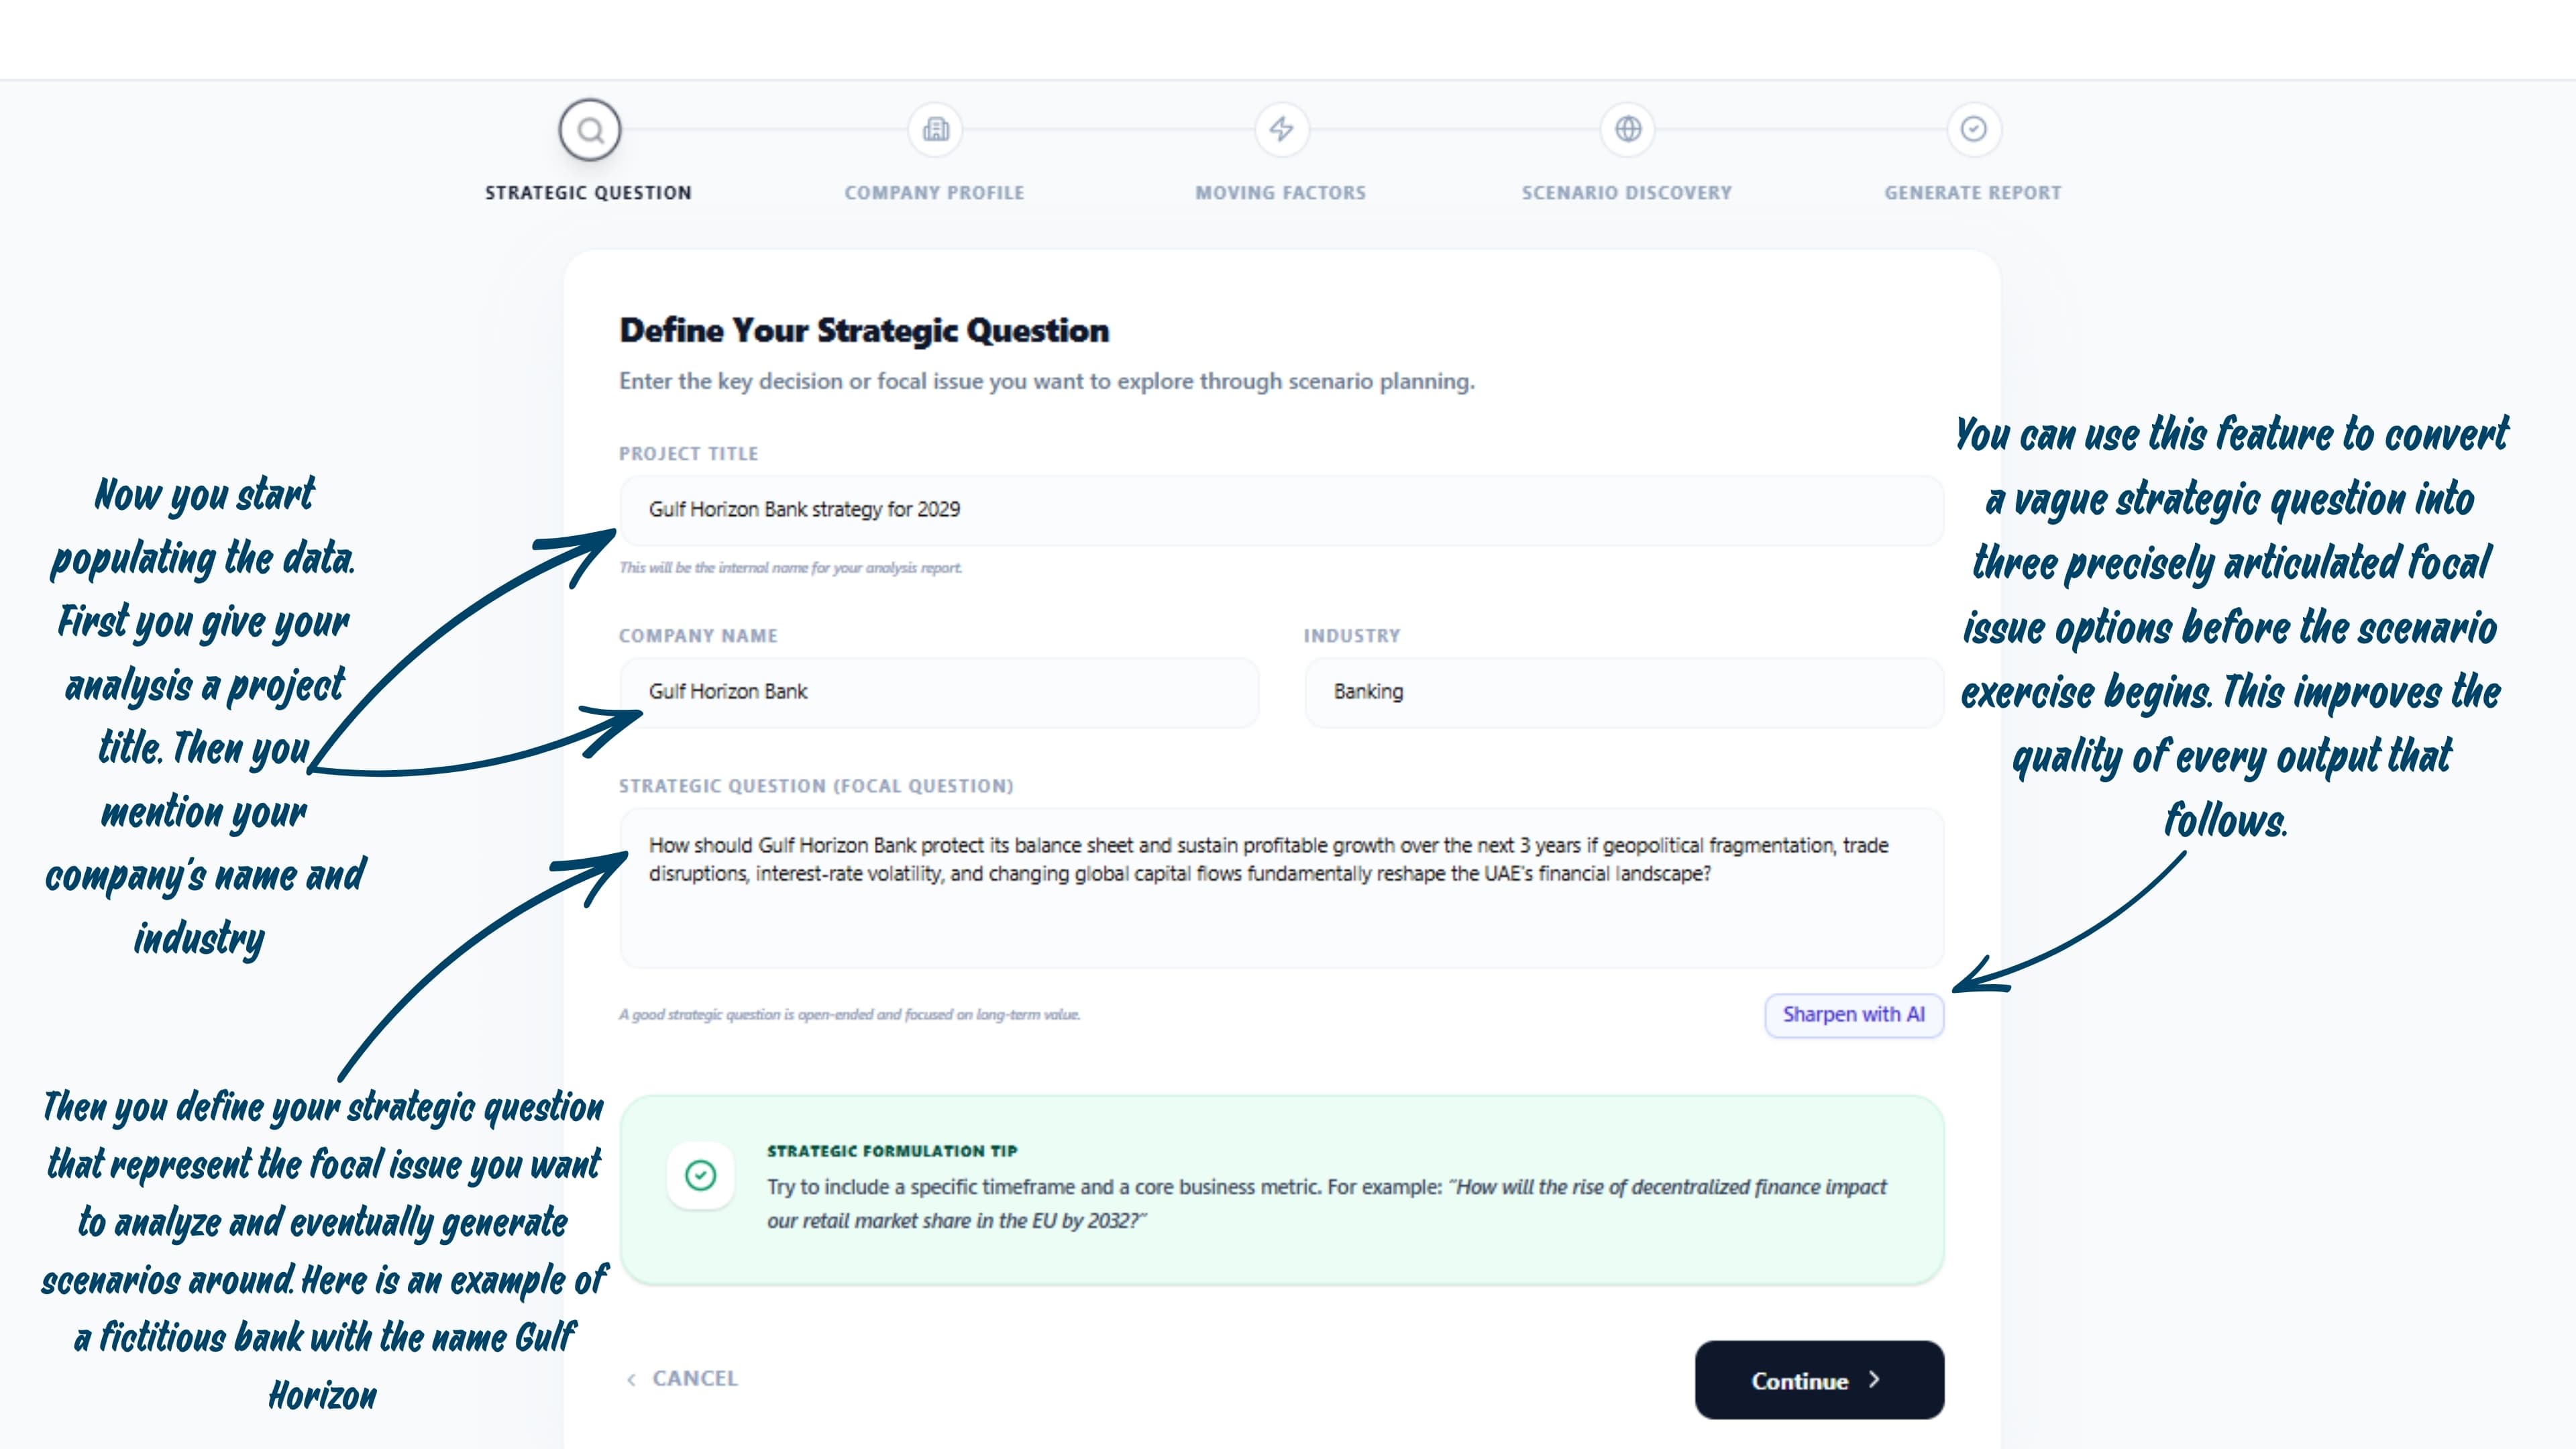Switch to the Company Profile step label

coord(934,193)
